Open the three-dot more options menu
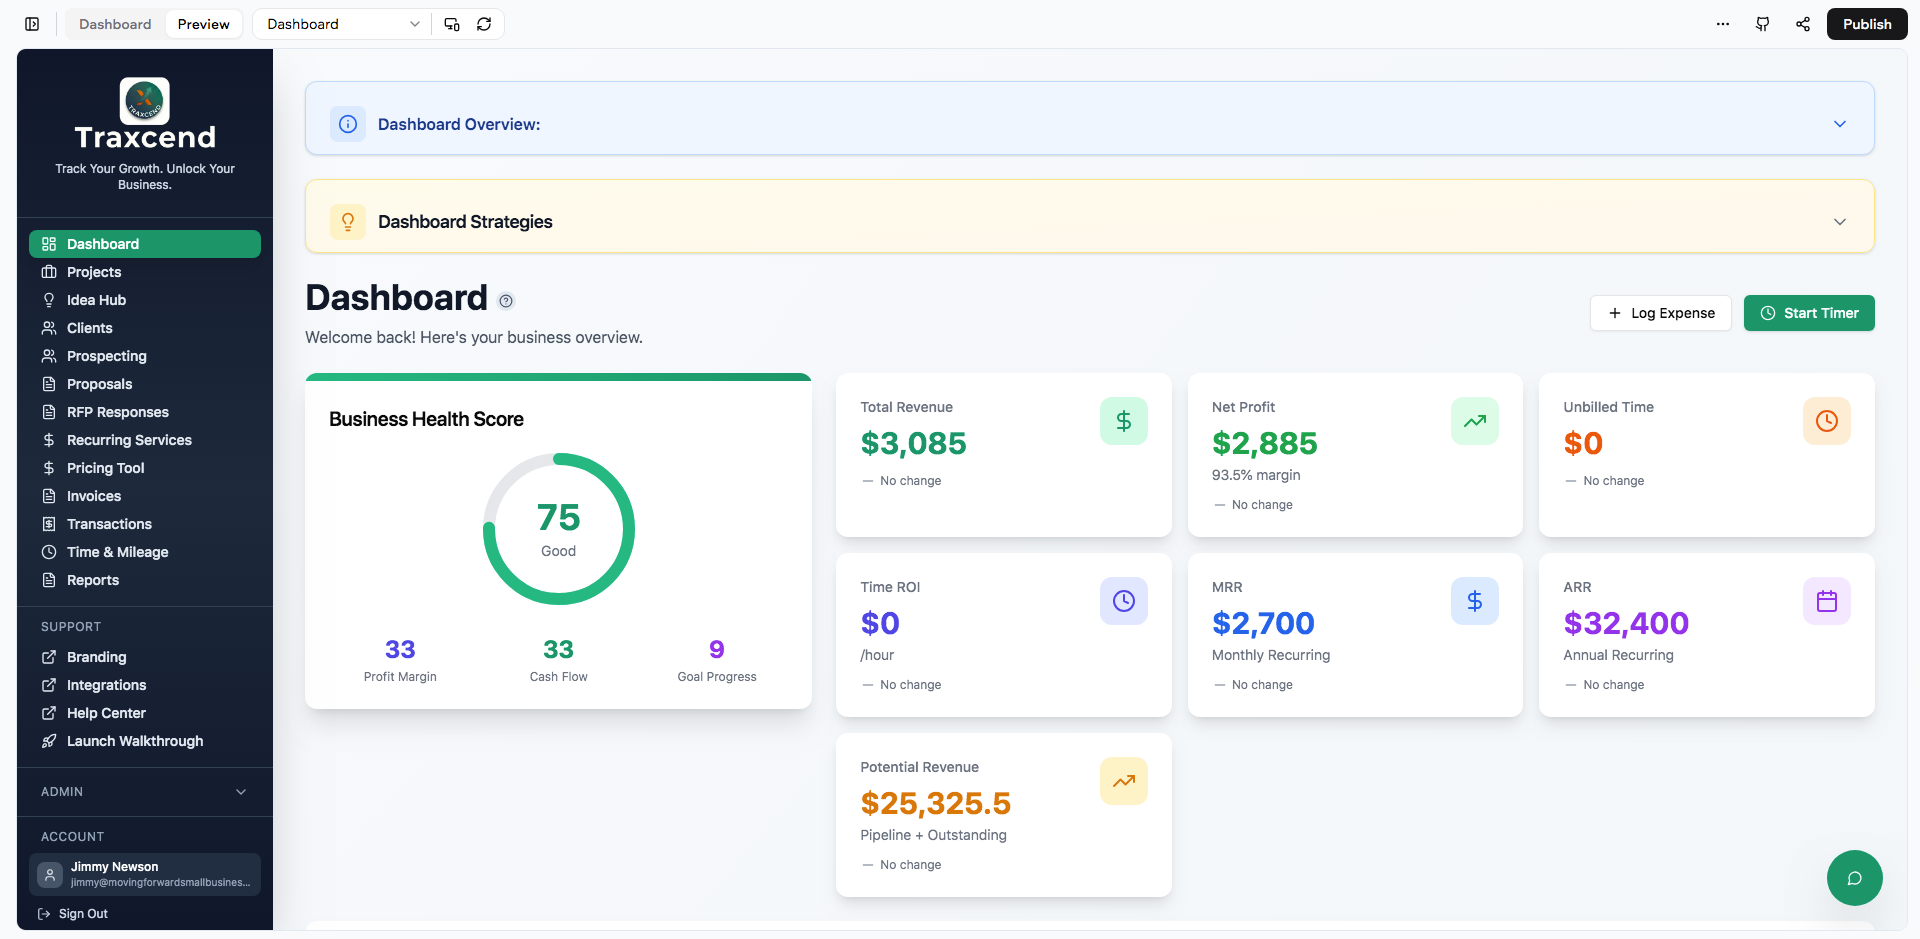This screenshot has height=939, width=1920. 1723,24
